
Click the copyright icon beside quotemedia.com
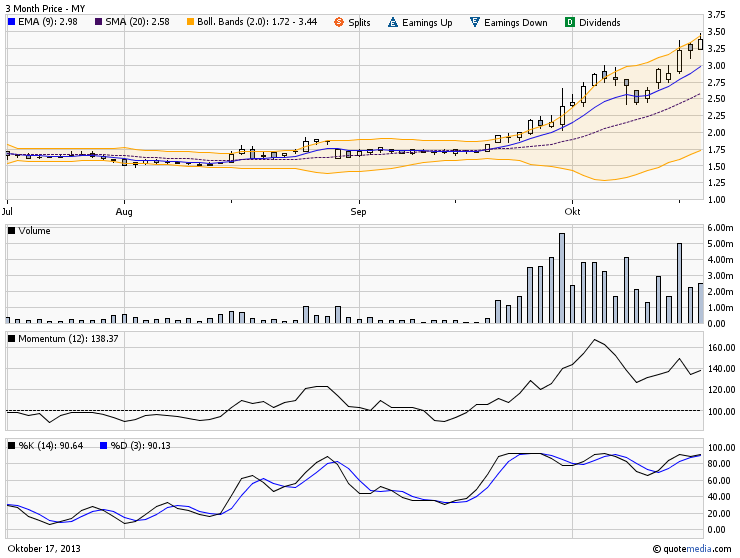click(x=656, y=548)
